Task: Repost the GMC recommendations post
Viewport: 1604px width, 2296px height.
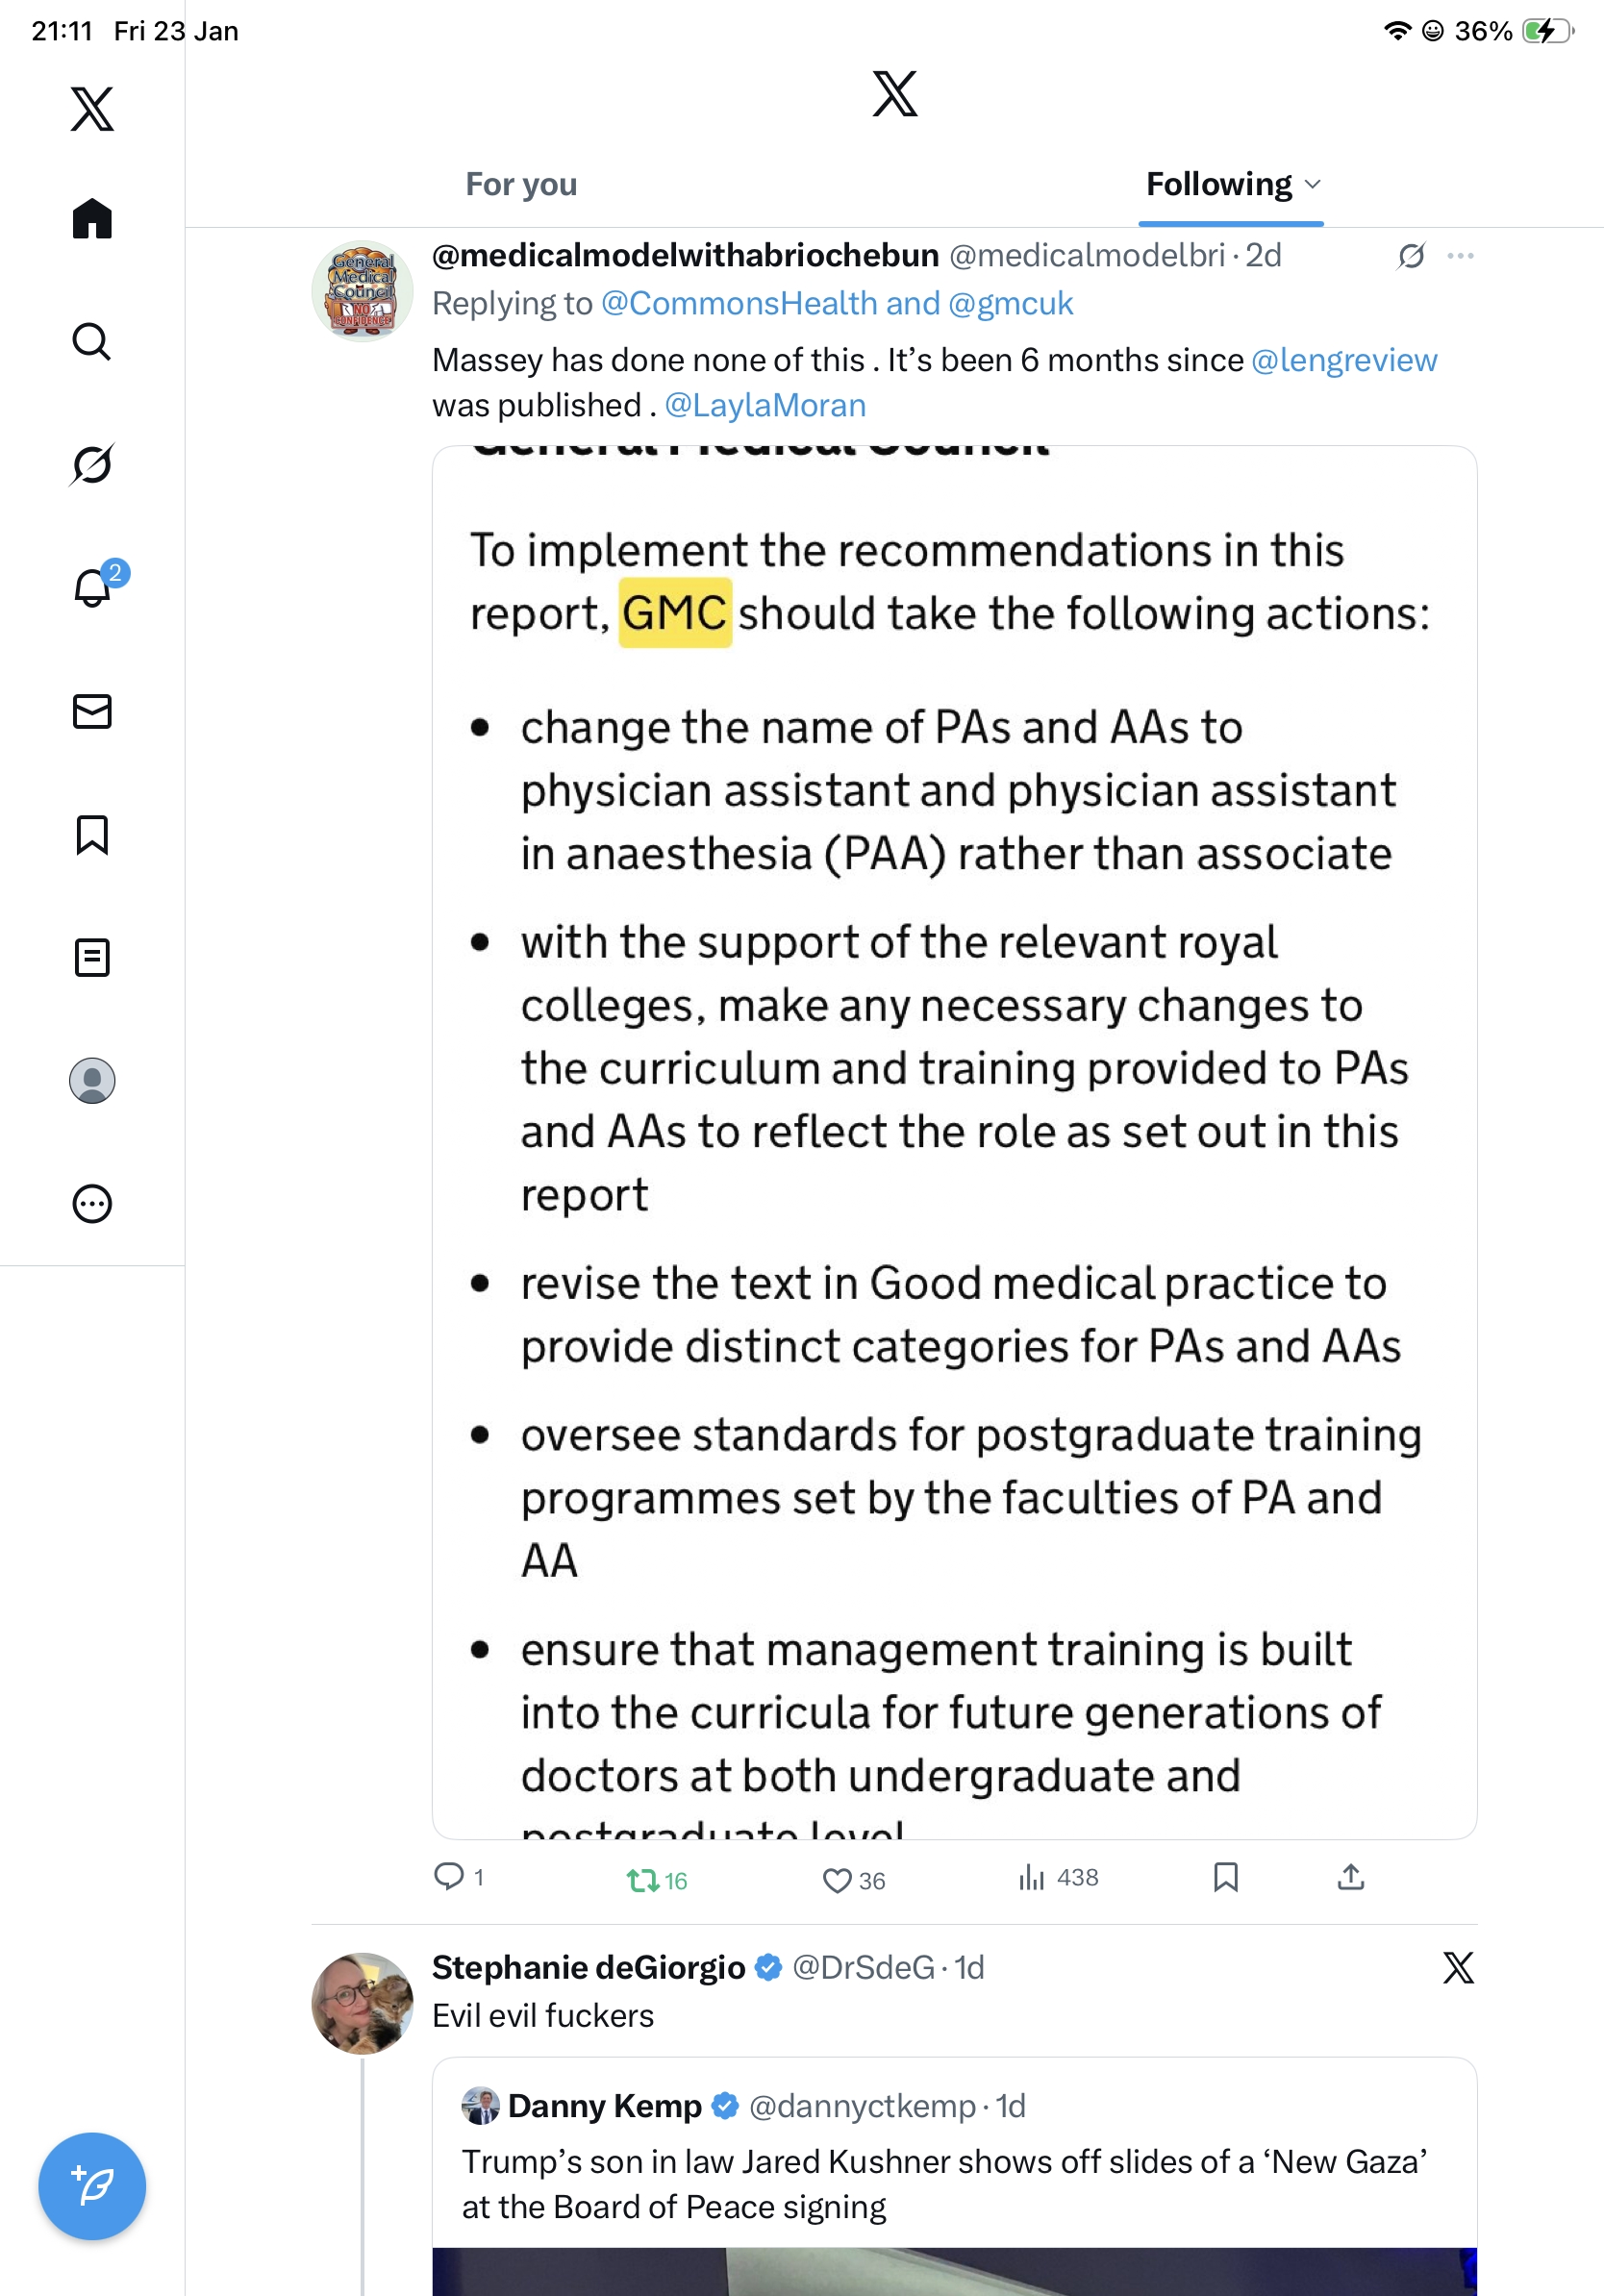Action: pyautogui.click(x=642, y=1880)
